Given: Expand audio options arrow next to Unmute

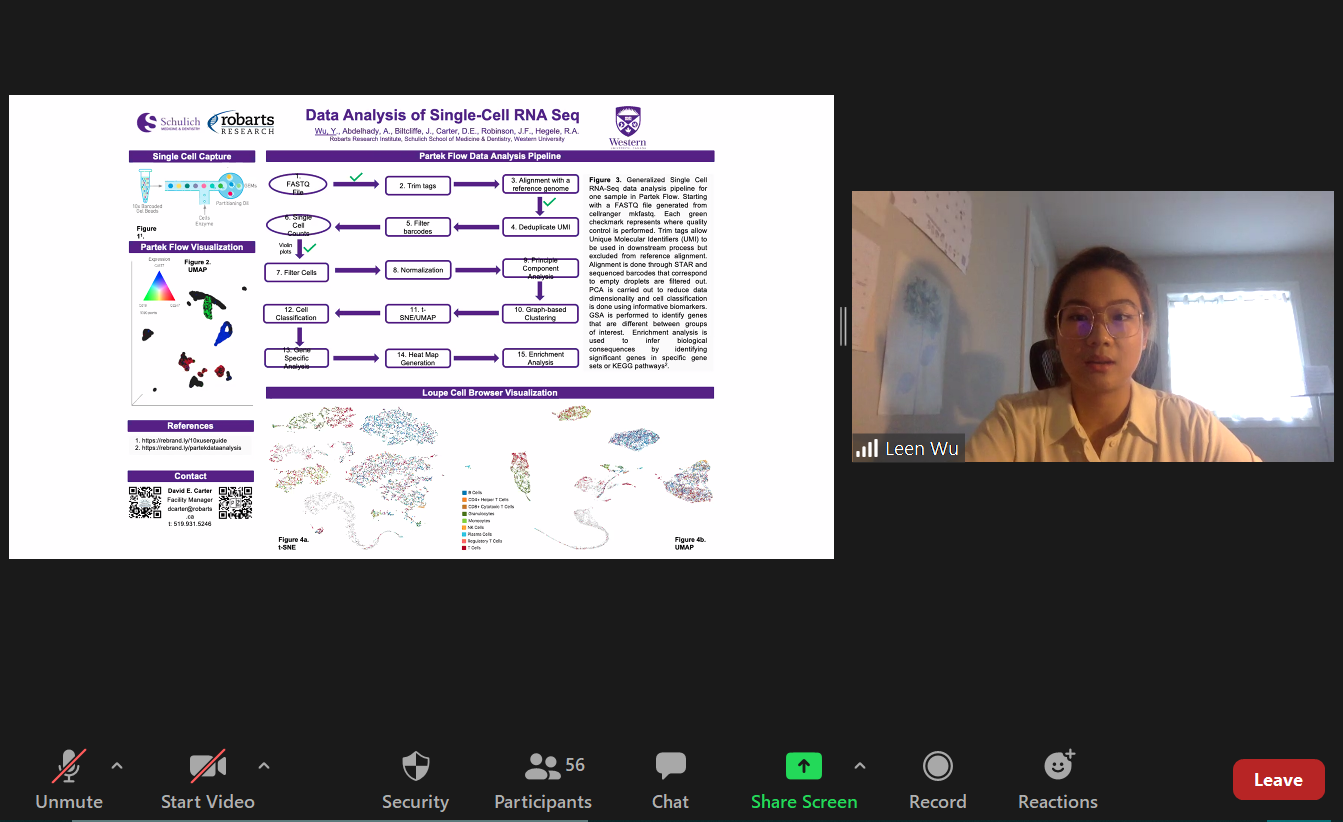Looking at the screenshot, I should (117, 766).
